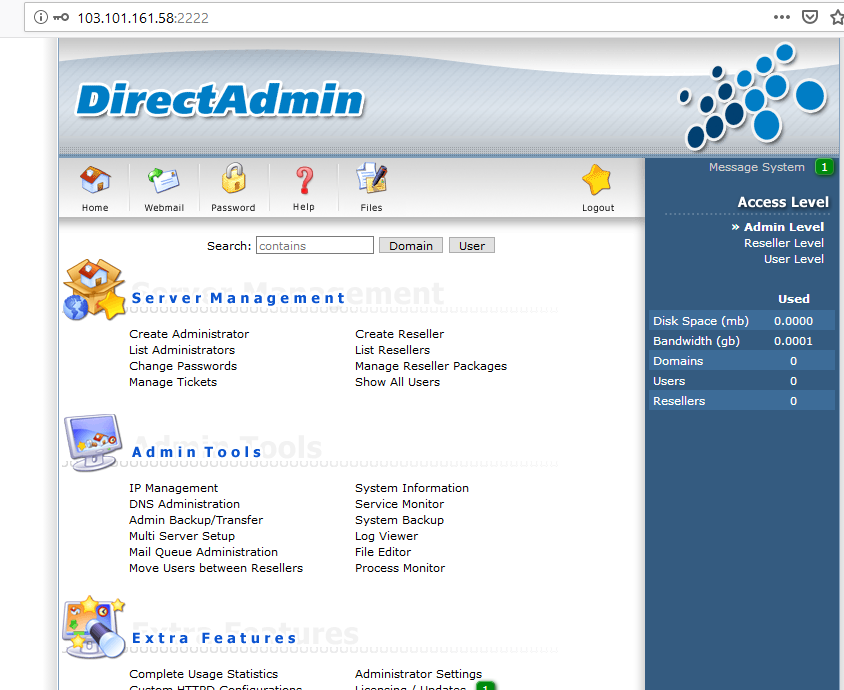Open Show All Users
This screenshot has height=690, width=844.
click(x=397, y=382)
